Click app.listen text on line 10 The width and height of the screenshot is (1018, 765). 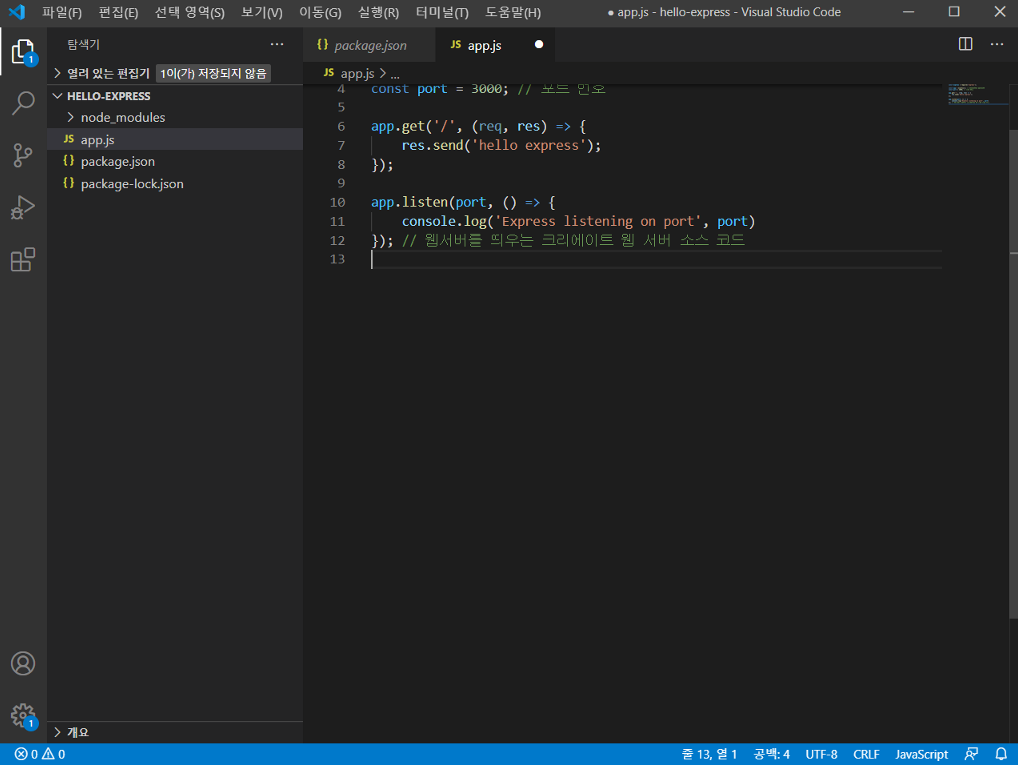[x=410, y=202]
